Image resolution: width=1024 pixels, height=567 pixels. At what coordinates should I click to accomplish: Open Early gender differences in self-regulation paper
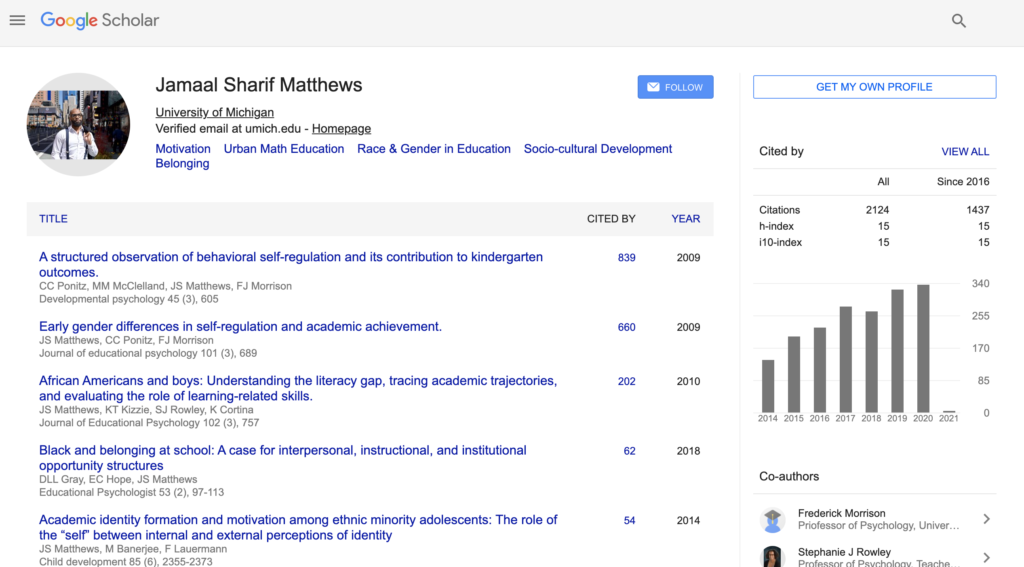pos(240,326)
